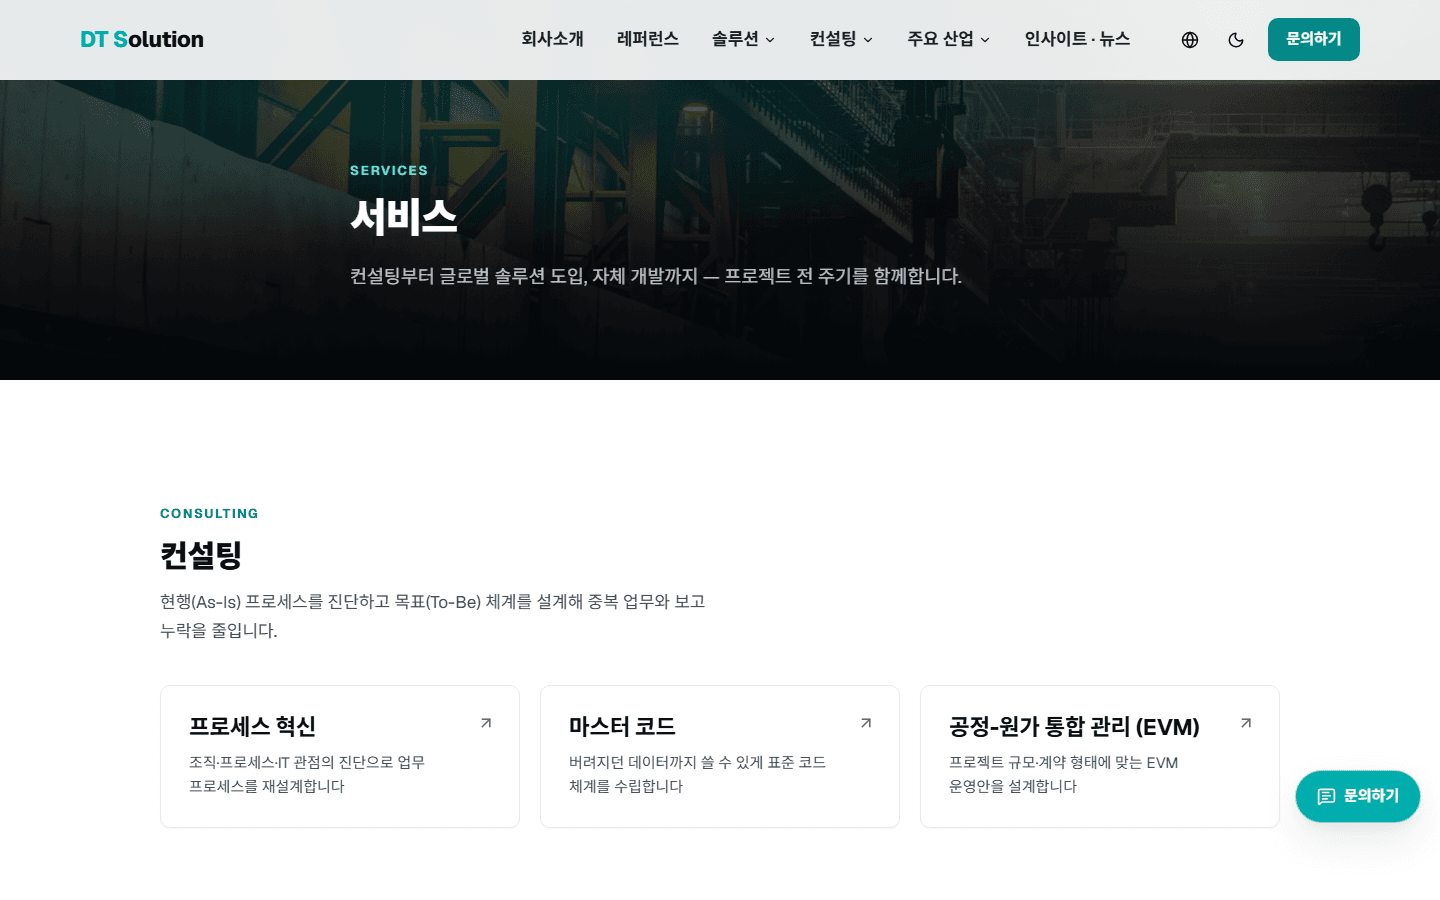Click the 프로세스 혁신 card description text
The width and height of the screenshot is (1440, 900).
(307, 774)
